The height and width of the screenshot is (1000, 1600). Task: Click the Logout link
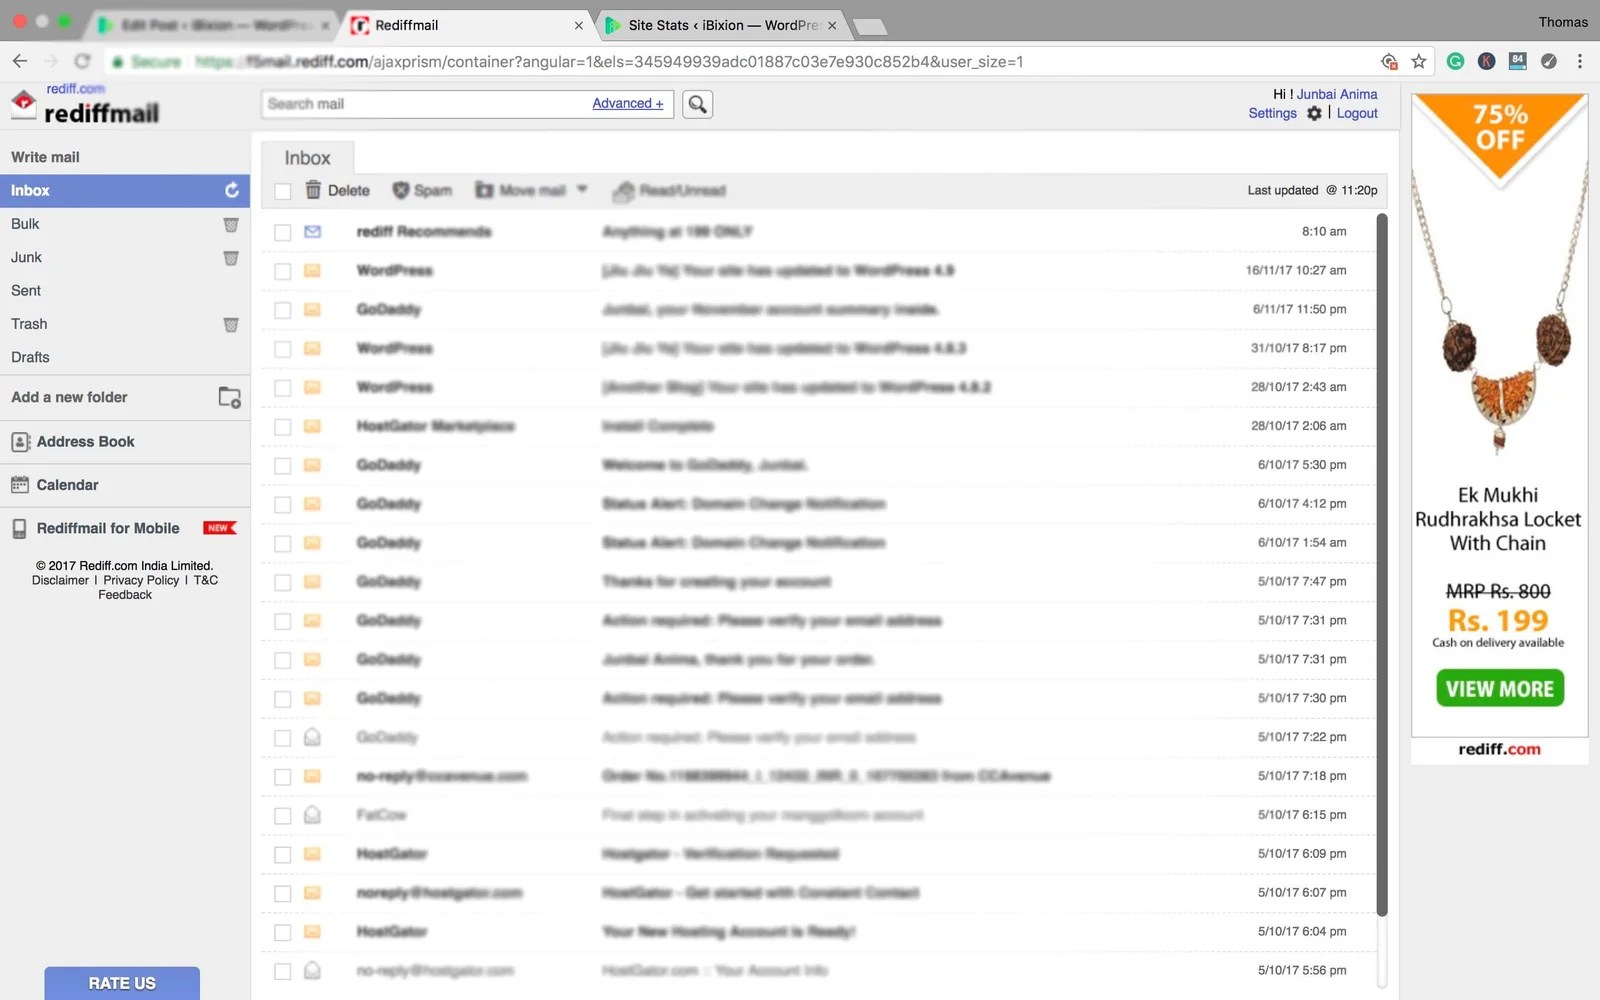tap(1357, 113)
